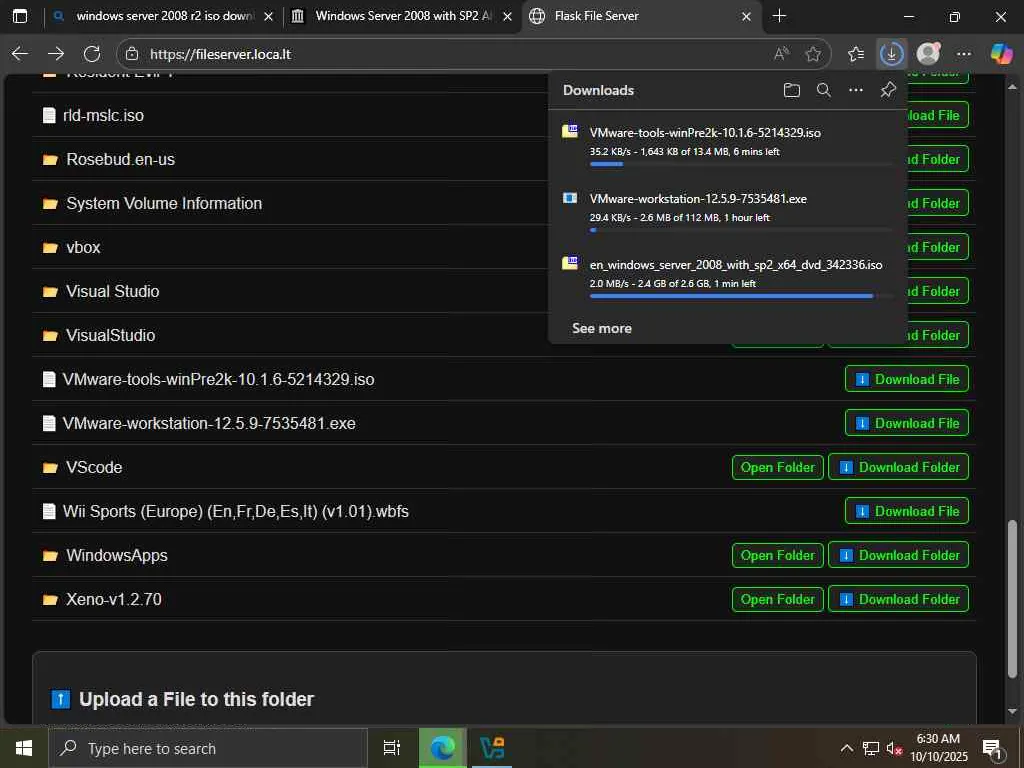Click en_windows_server_2008 iso download entry

(727, 277)
